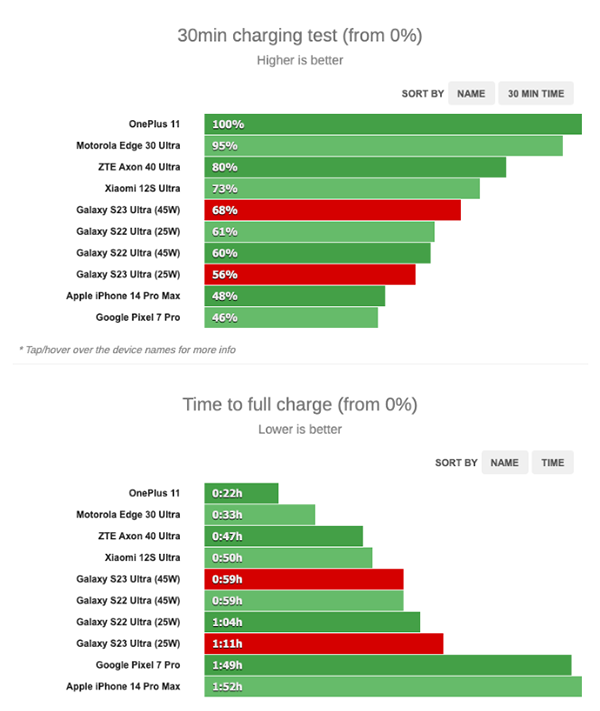The image size is (600, 711).
Task: Click OnePlus 11 name in 30min charging test
Action: [x=154, y=124]
